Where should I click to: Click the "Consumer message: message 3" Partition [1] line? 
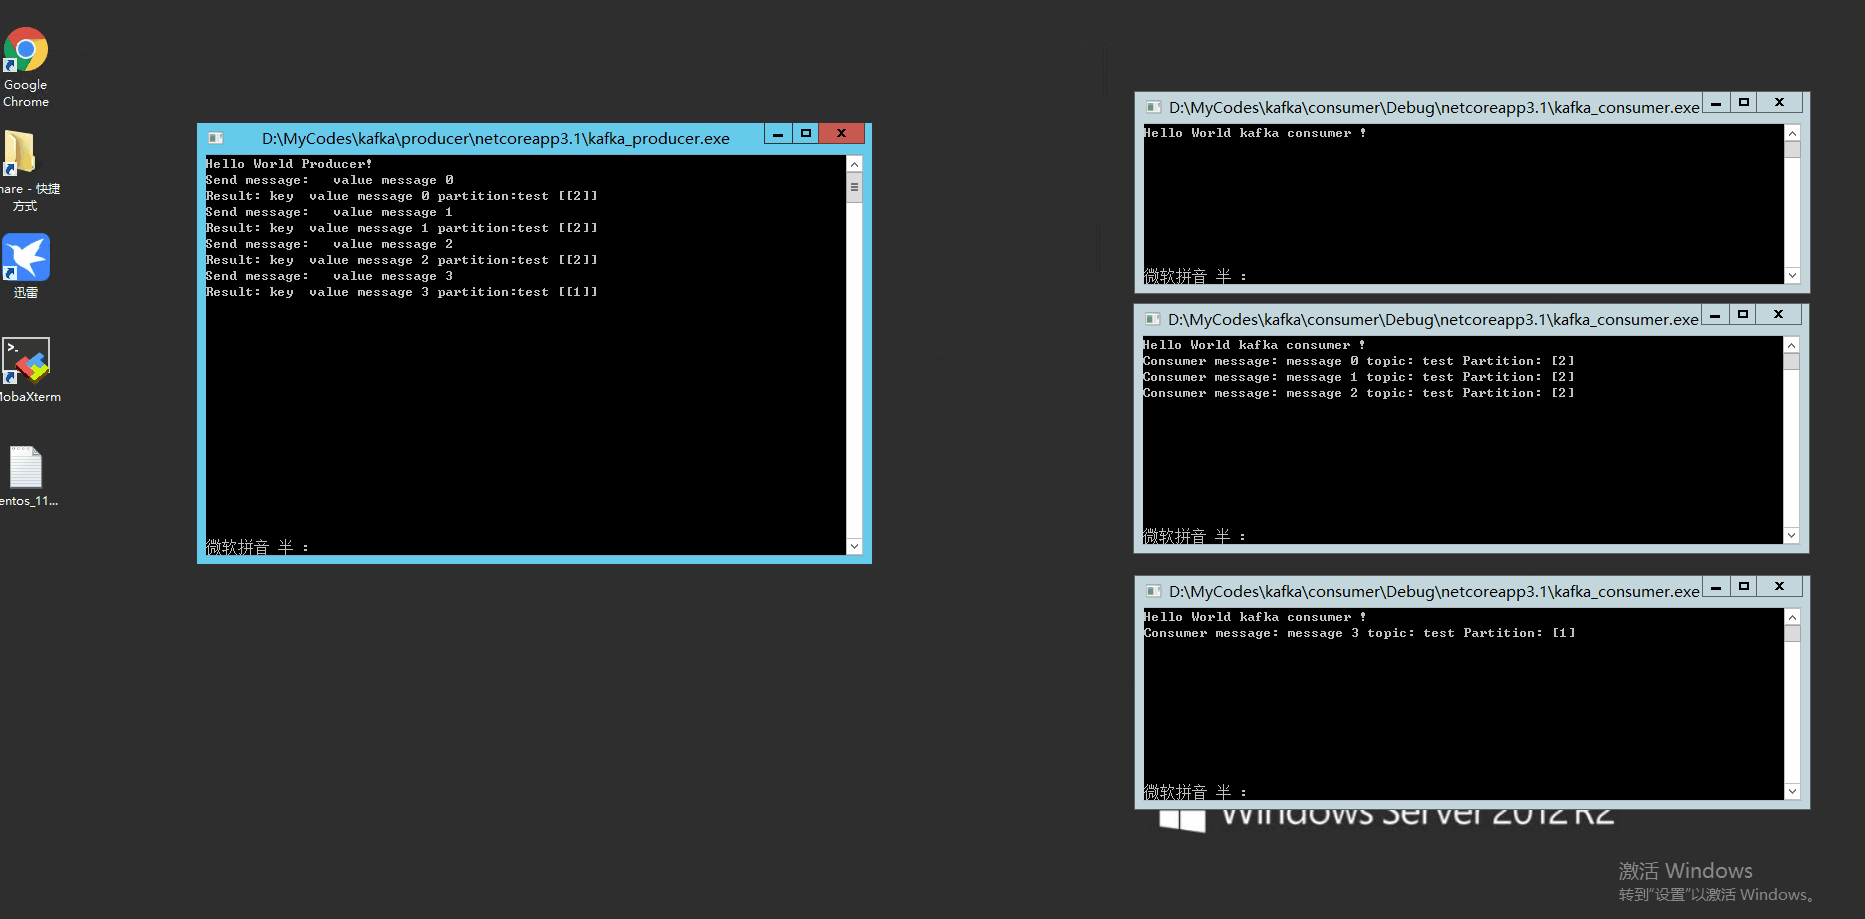click(x=1360, y=633)
